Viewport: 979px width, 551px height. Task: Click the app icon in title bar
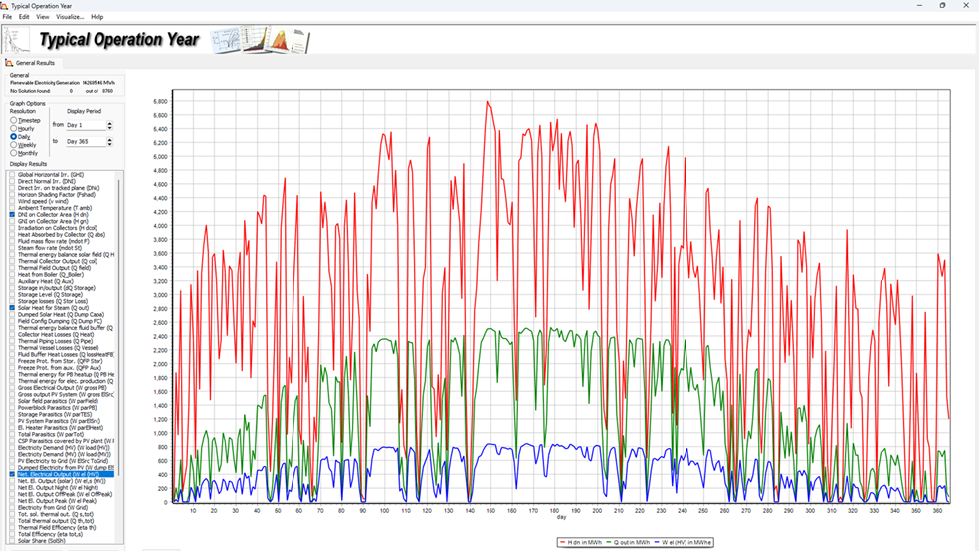pyautogui.click(x=5, y=5)
